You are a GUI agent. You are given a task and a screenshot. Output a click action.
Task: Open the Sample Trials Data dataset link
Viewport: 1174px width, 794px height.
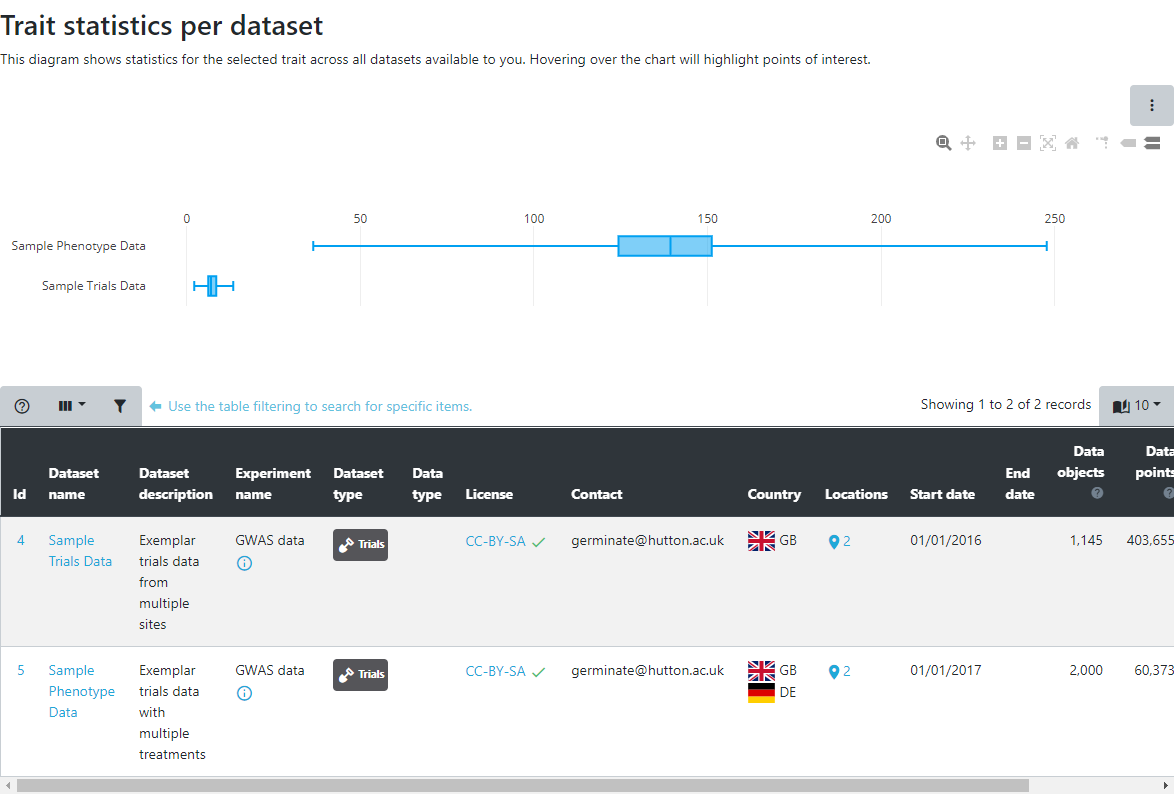coord(80,551)
